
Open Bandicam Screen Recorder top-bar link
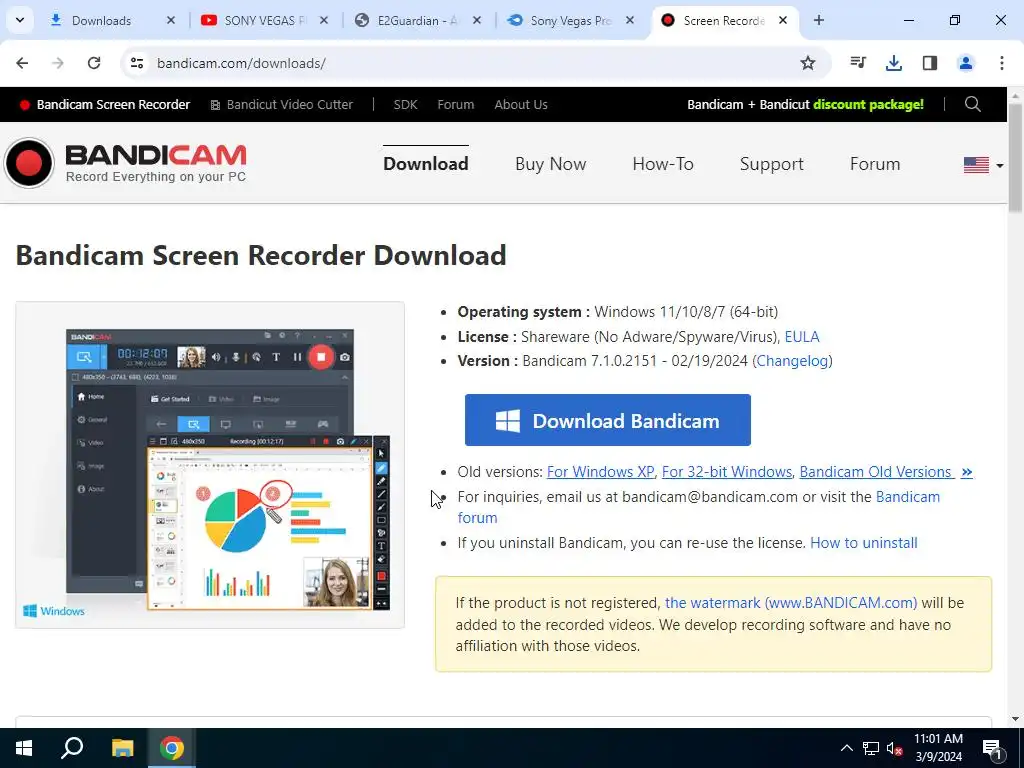[104, 104]
